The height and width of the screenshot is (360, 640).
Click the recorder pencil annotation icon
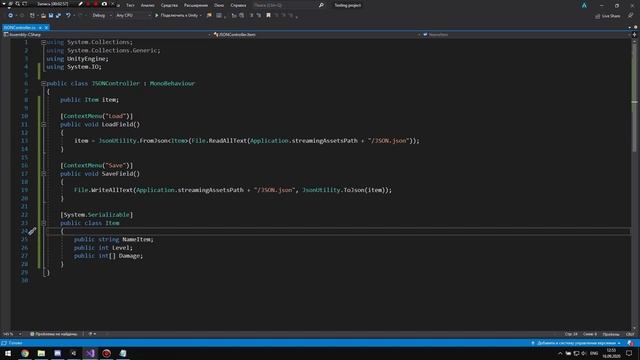point(80,4)
